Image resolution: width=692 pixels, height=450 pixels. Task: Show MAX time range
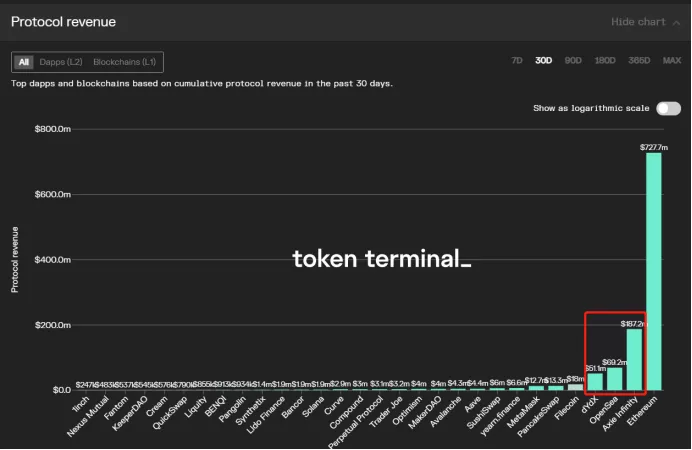coord(672,60)
